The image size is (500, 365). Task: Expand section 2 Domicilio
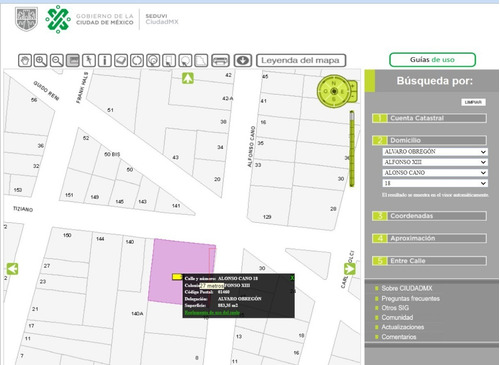(429, 140)
